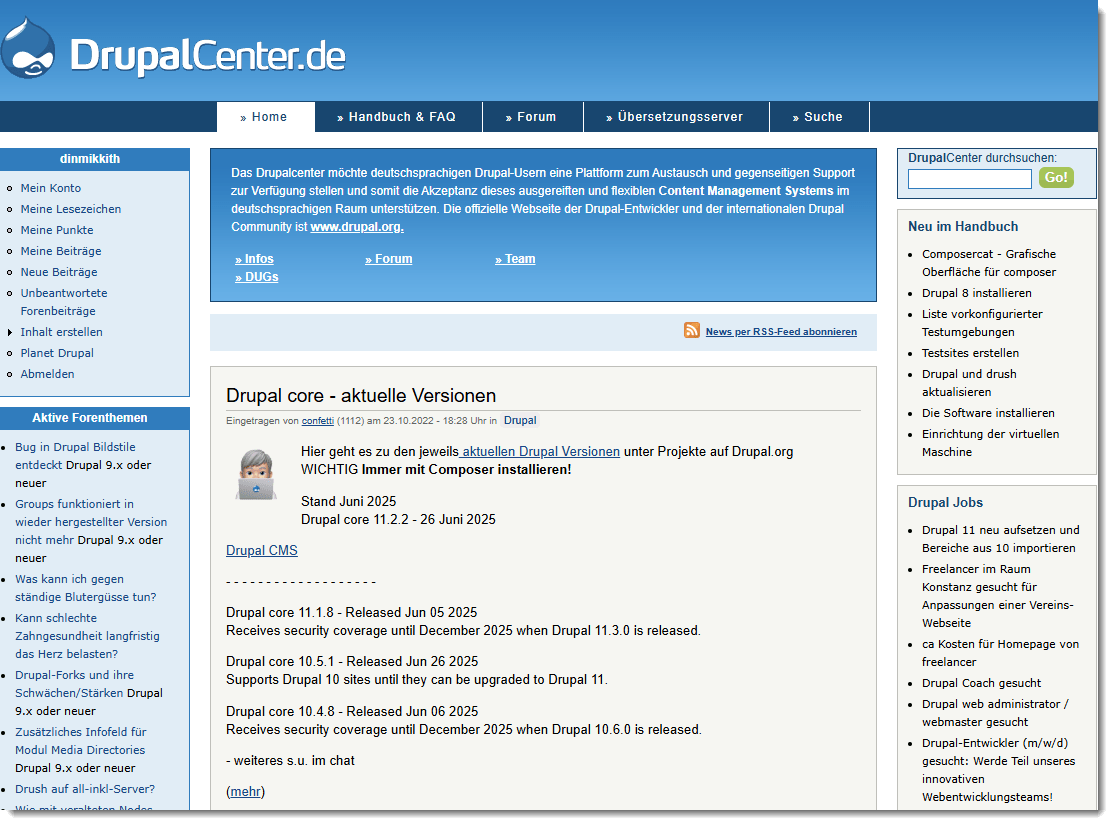Viewport: 1113px width, 825px height.
Task: Open topic Was kann ich gegen ständige Blutergüsse tun
Action: (x=85, y=588)
